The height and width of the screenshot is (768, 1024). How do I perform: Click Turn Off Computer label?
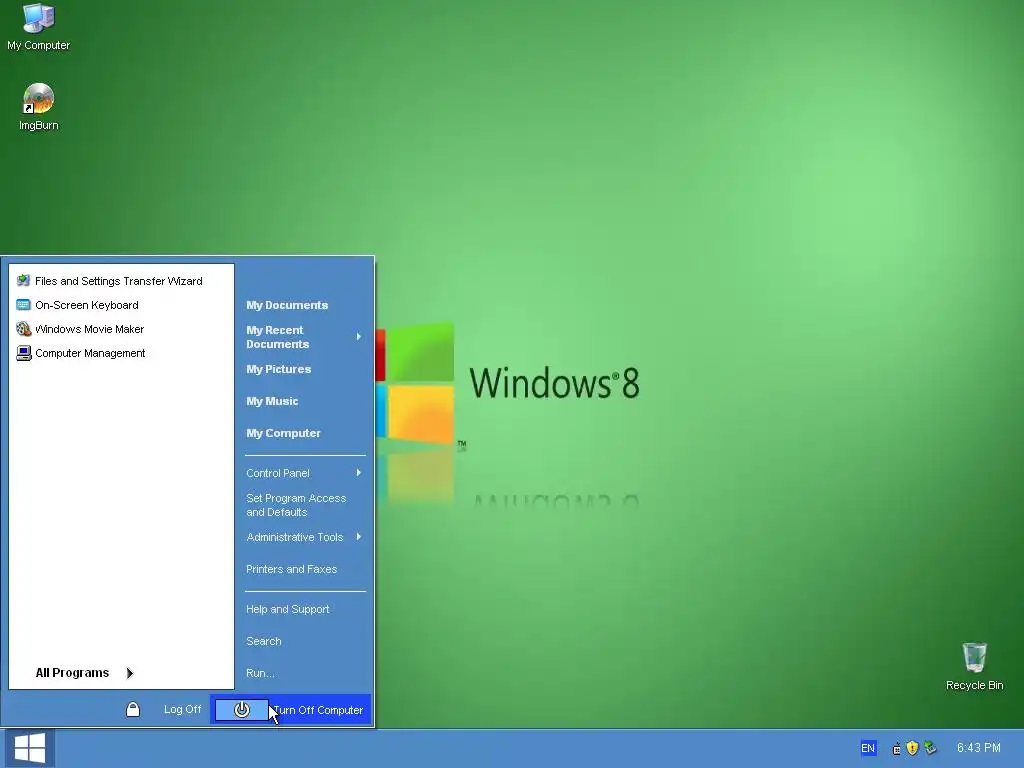coord(318,710)
